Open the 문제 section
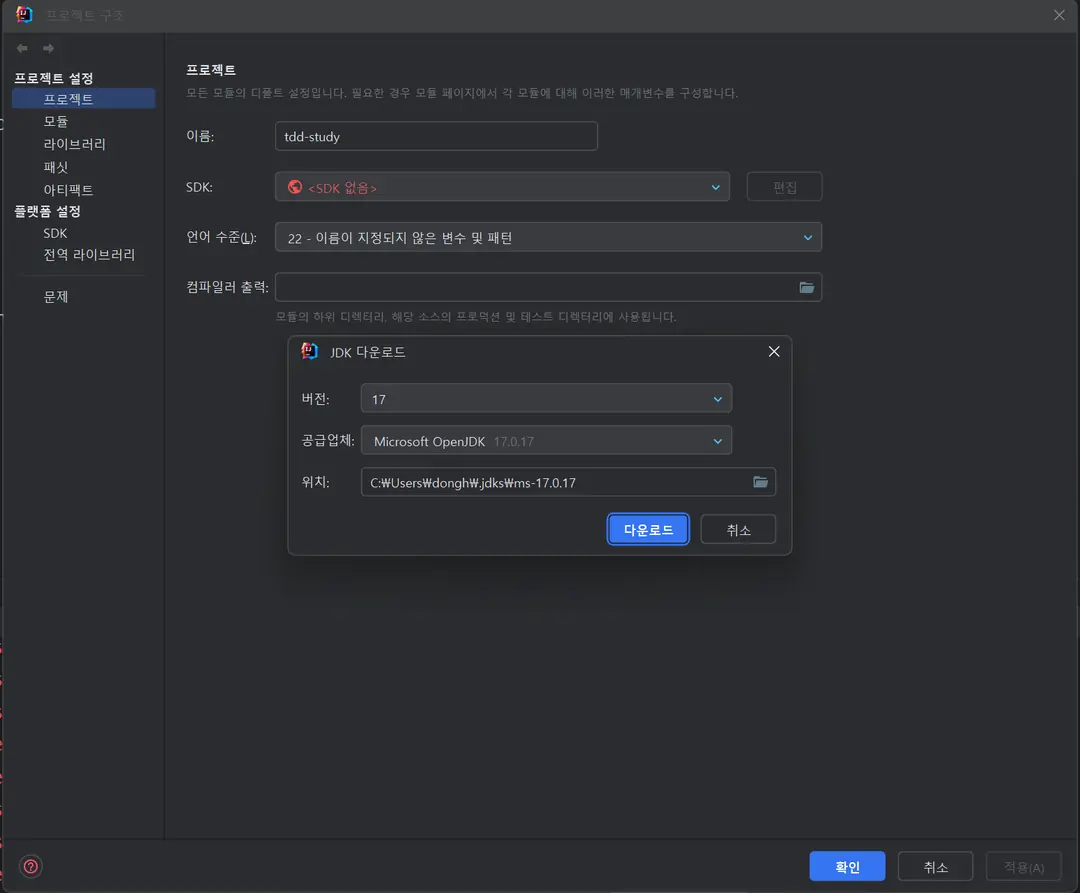The width and height of the screenshot is (1080, 893). [x=56, y=297]
